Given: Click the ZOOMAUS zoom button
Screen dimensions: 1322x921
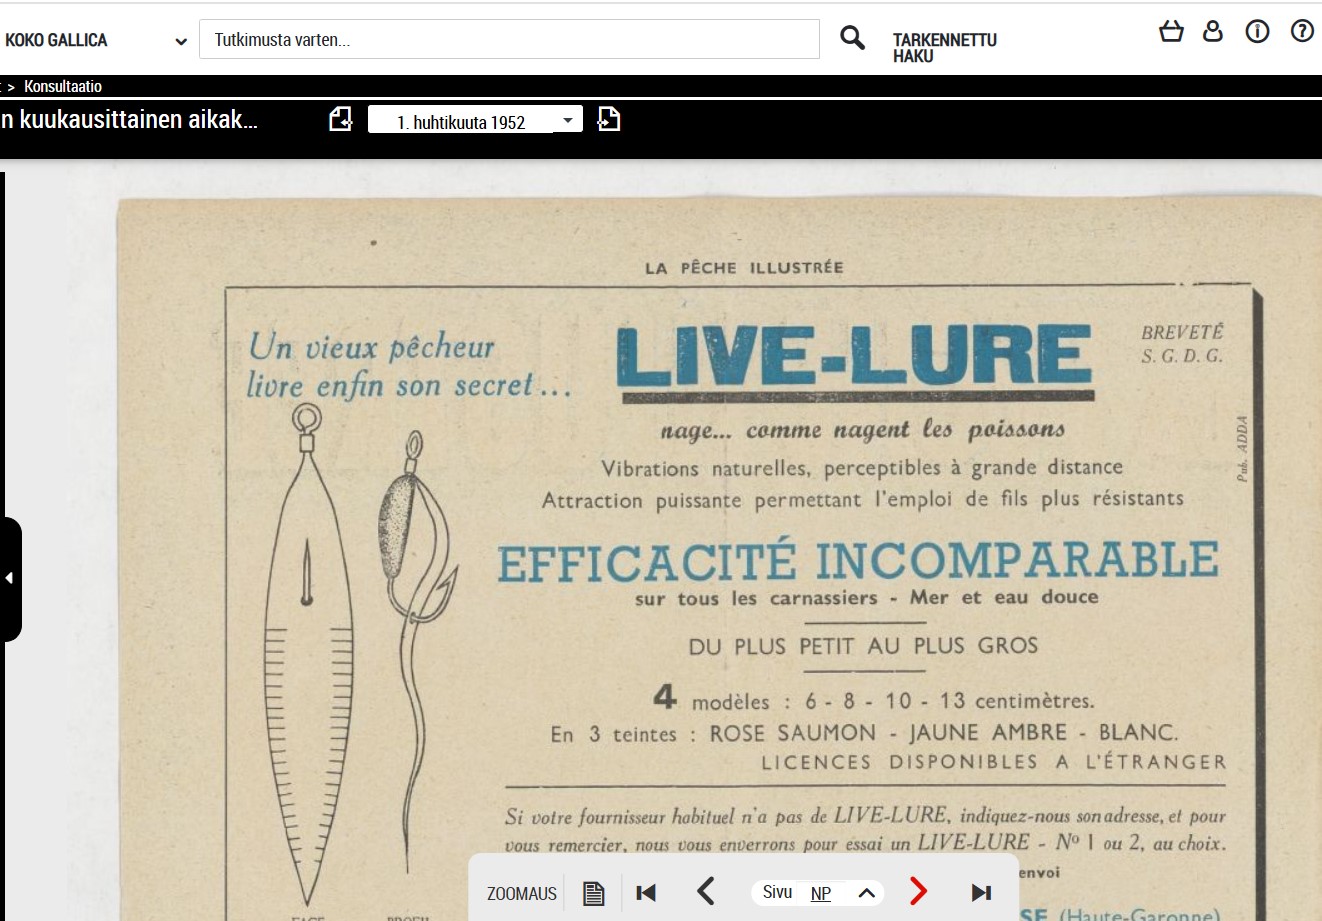Looking at the screenshot, I should point(521,893).
